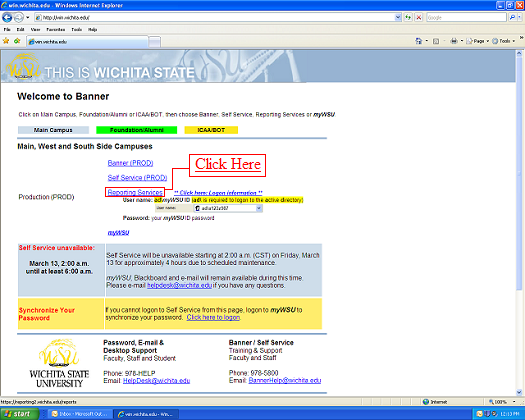This screenshot has height=420, width=525.
Task: Open the Favorites menu
Action: point(56,29)
